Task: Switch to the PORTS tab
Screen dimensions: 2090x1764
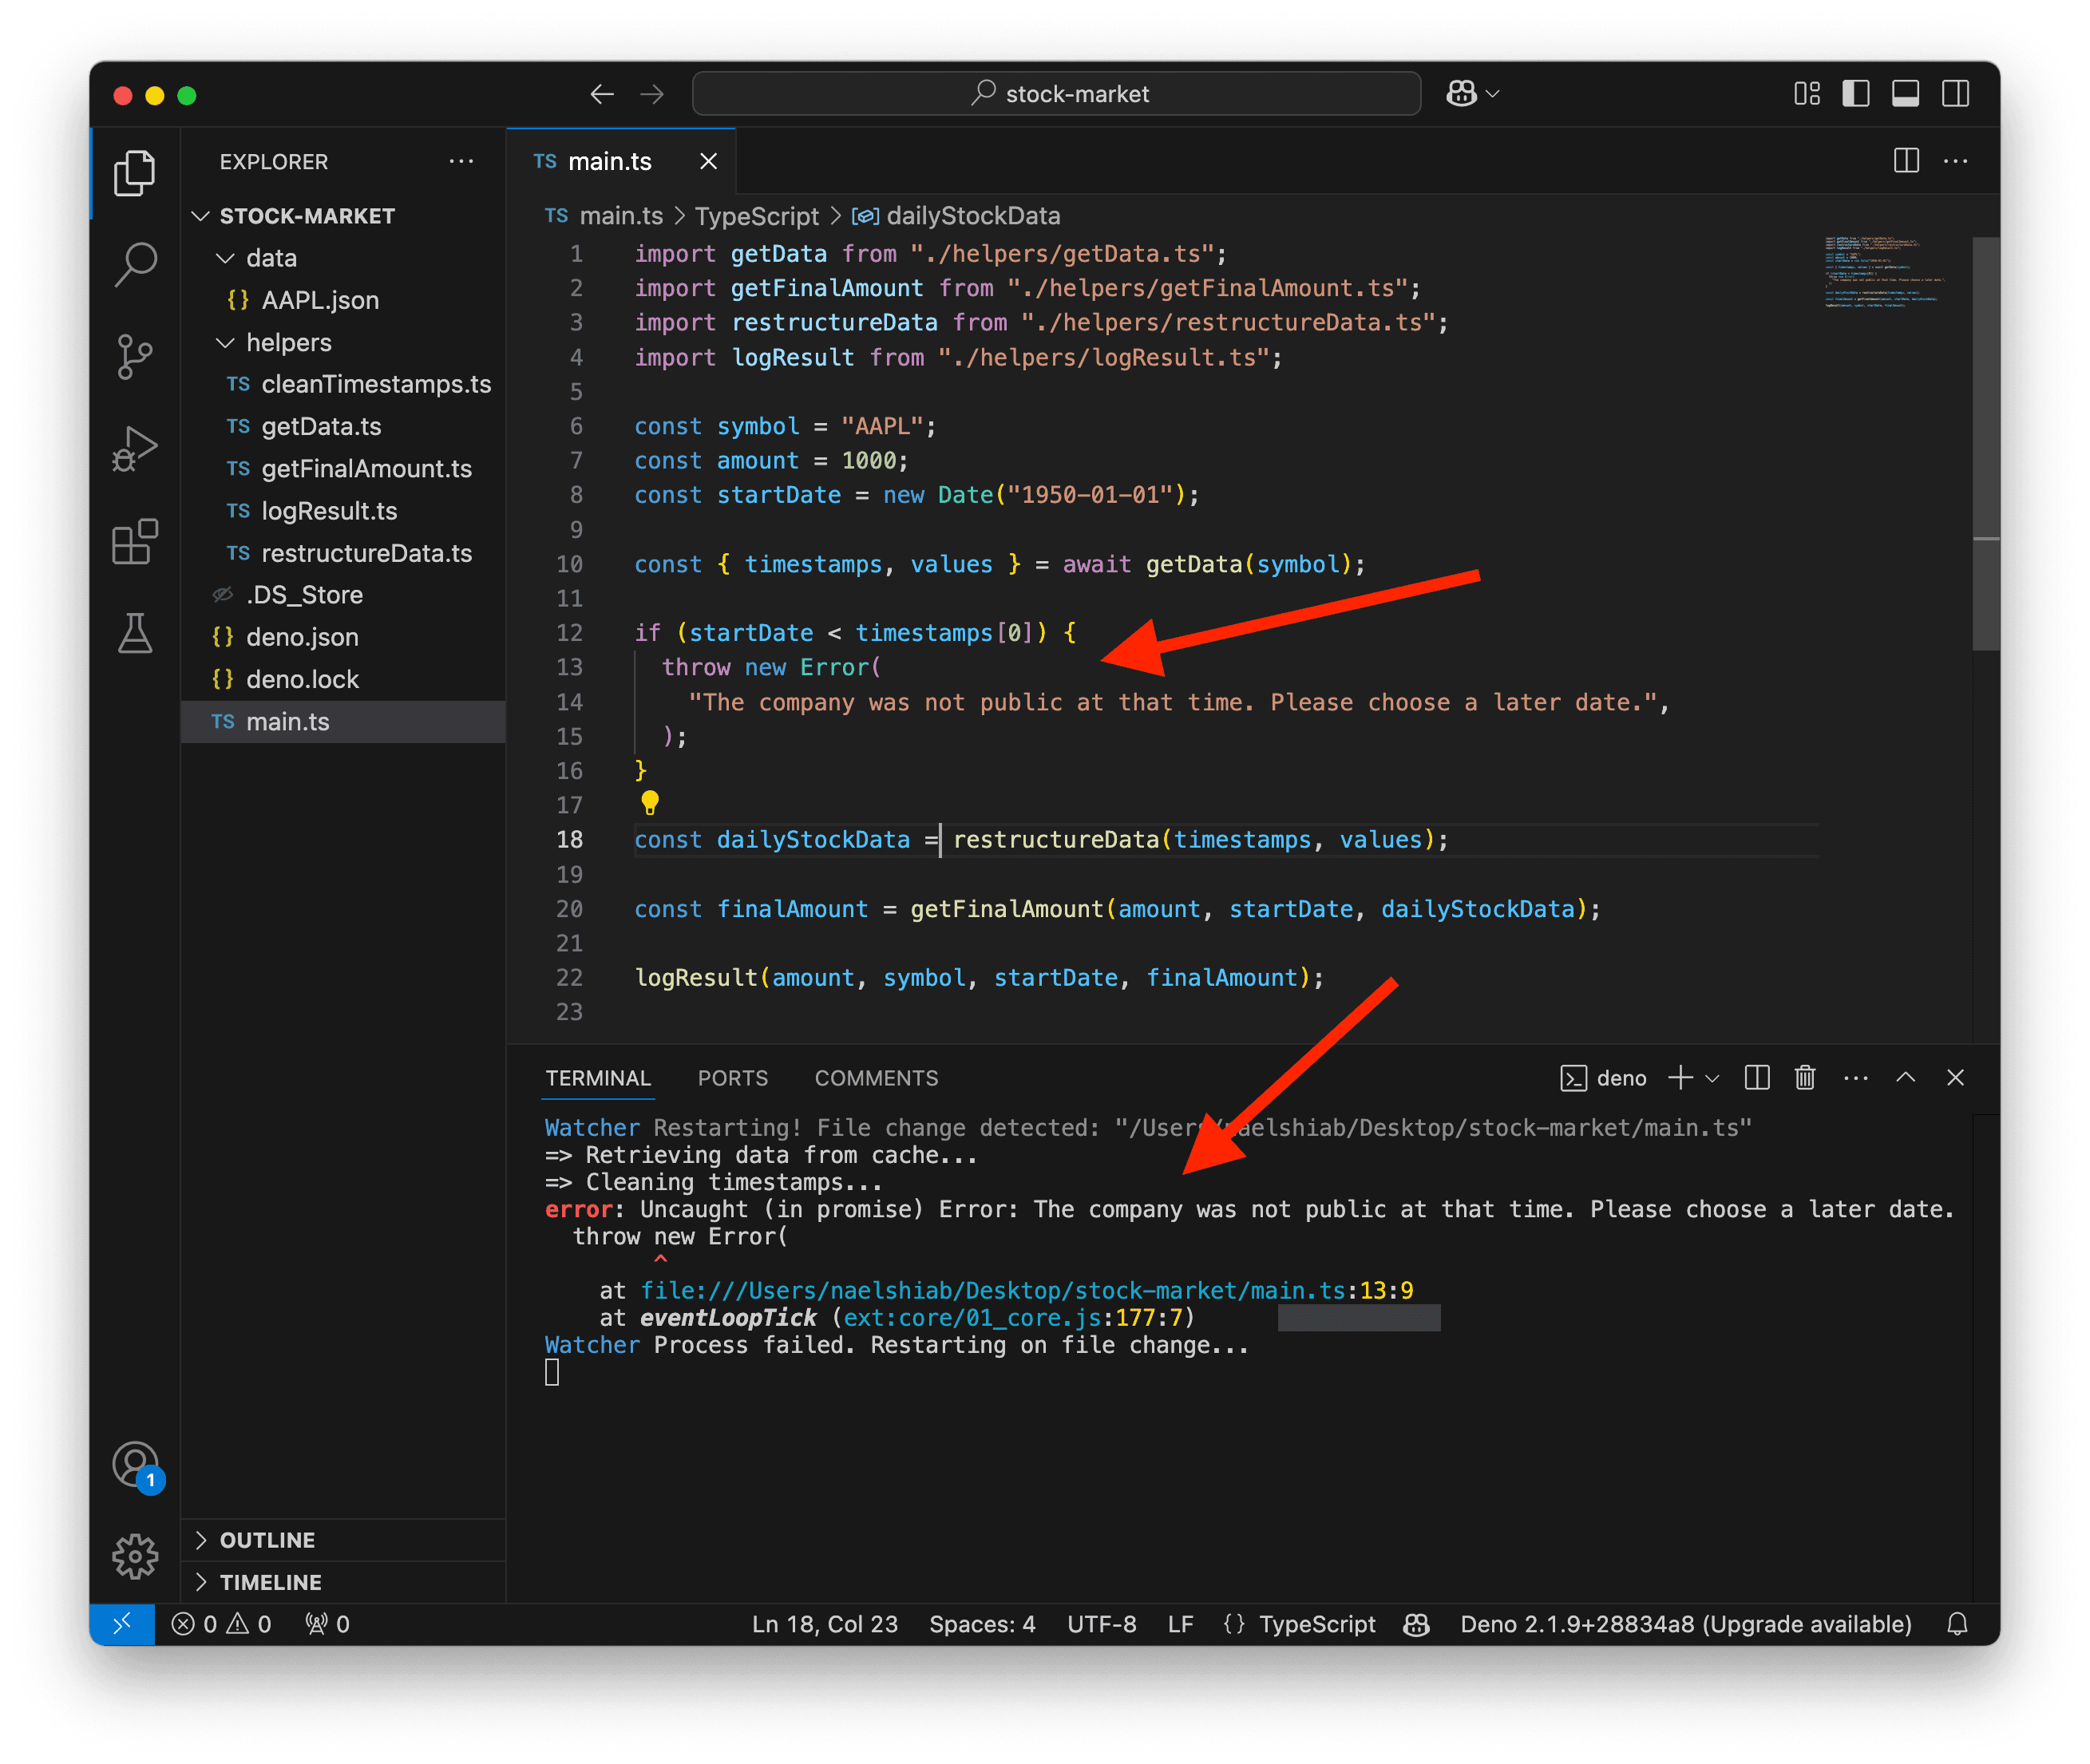Action: pyautogui.click(x=733, y=1078)
